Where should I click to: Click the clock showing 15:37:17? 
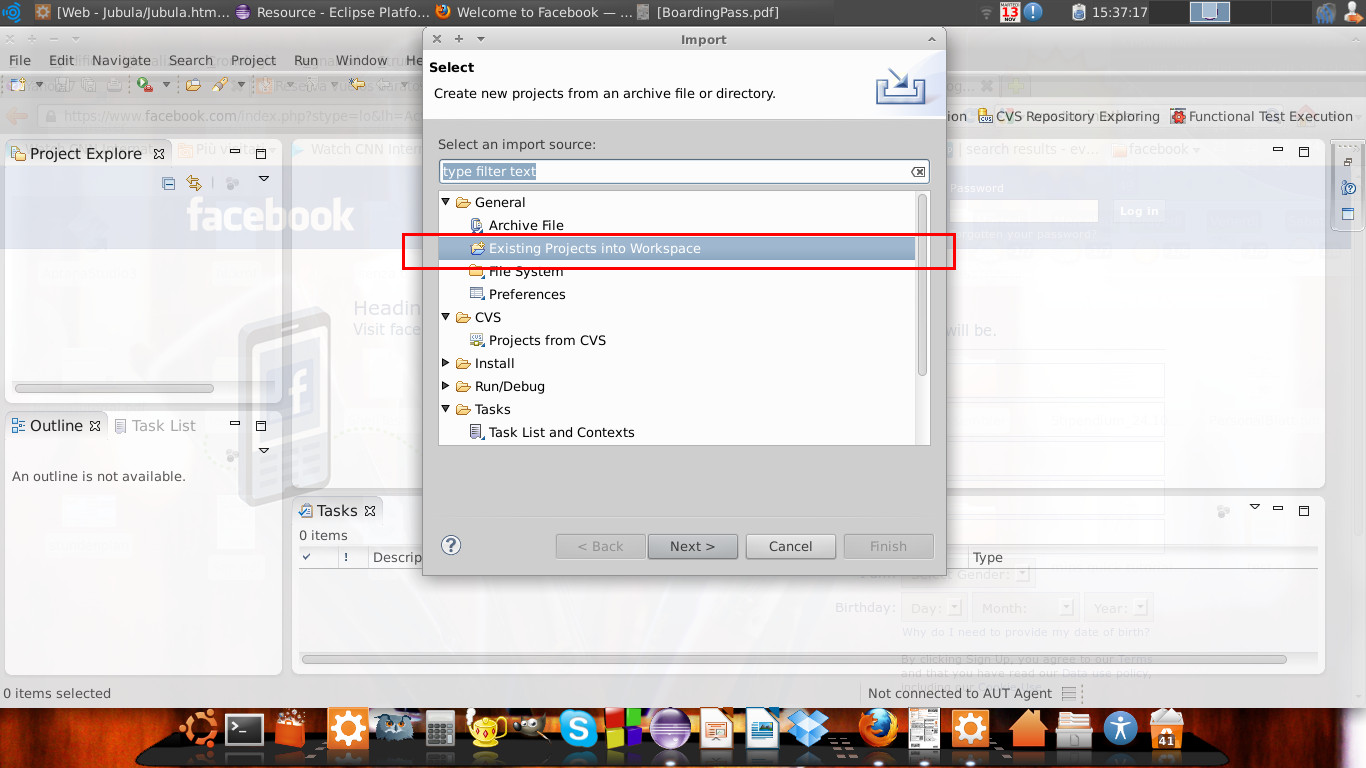(1120, 12)
